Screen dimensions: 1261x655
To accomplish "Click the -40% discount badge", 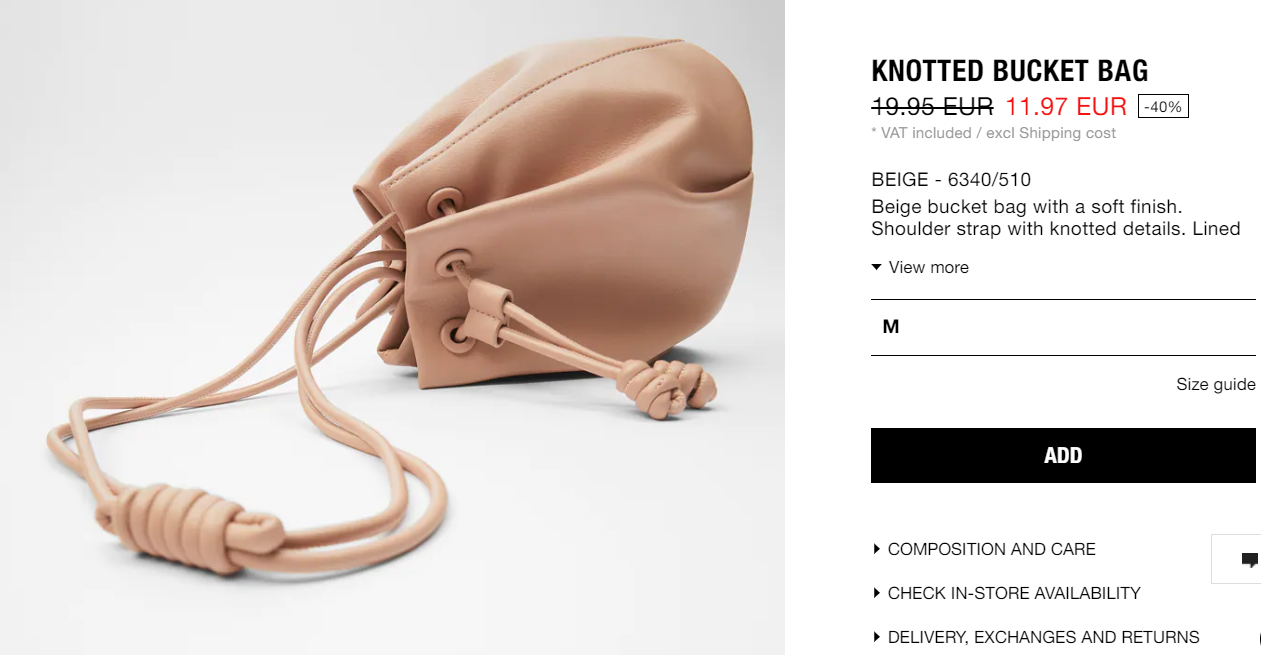I will pos(1163,106).
